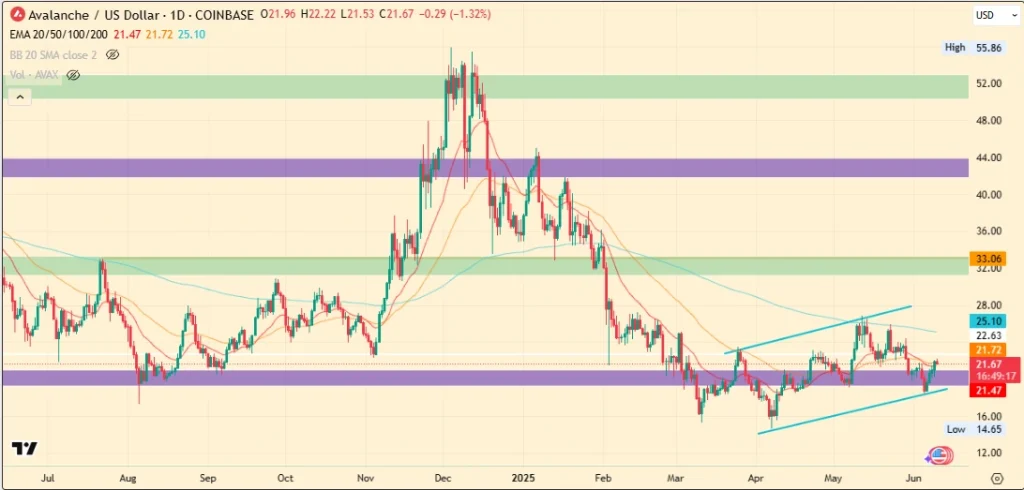Click the 2025 label on time axis
Image resolution: width=1024 pixels, height=490 pixels.
(x=523, y=478)
